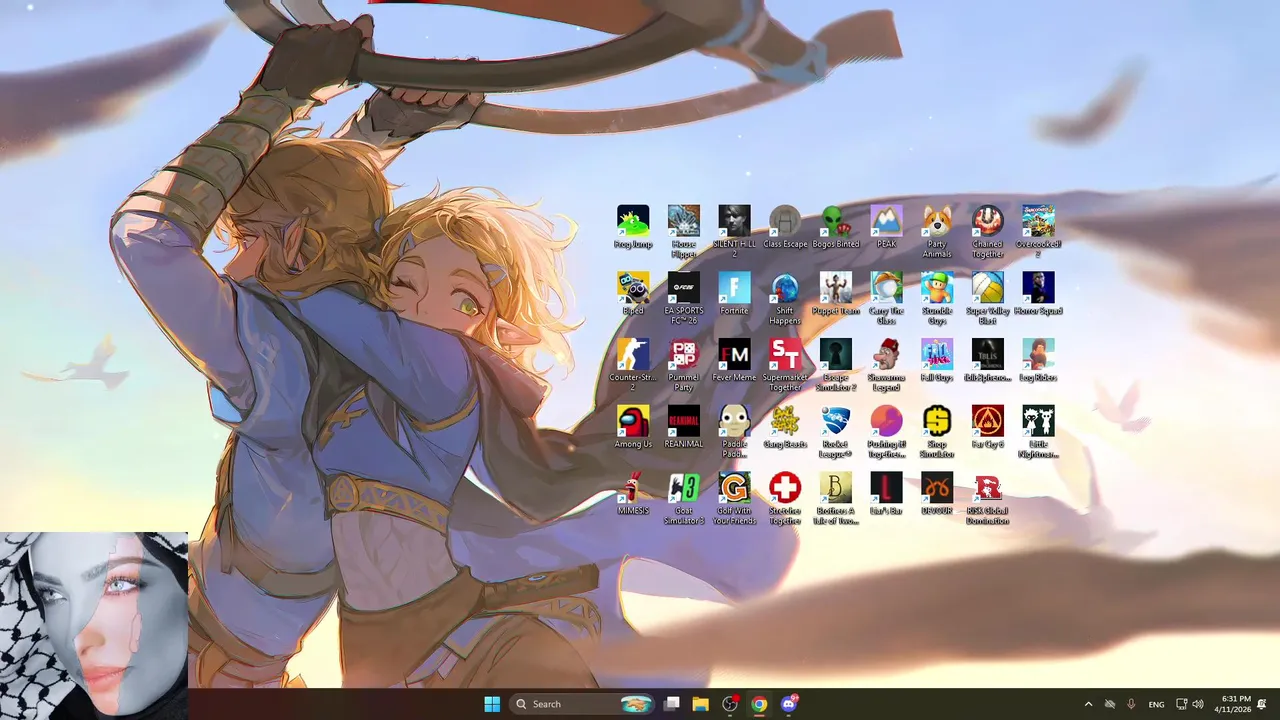Open the Among Us shortcut
Screen dimensions: 1280x720
tap(633, 428)
